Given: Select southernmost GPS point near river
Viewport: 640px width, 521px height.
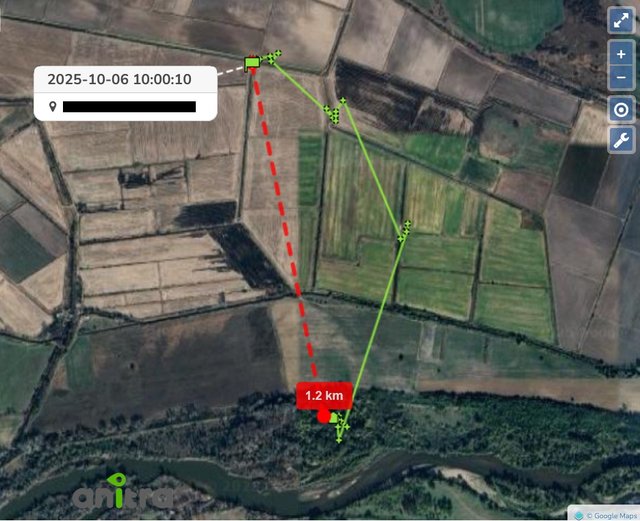Looking at the screenshot, I should tap(339, 440).
